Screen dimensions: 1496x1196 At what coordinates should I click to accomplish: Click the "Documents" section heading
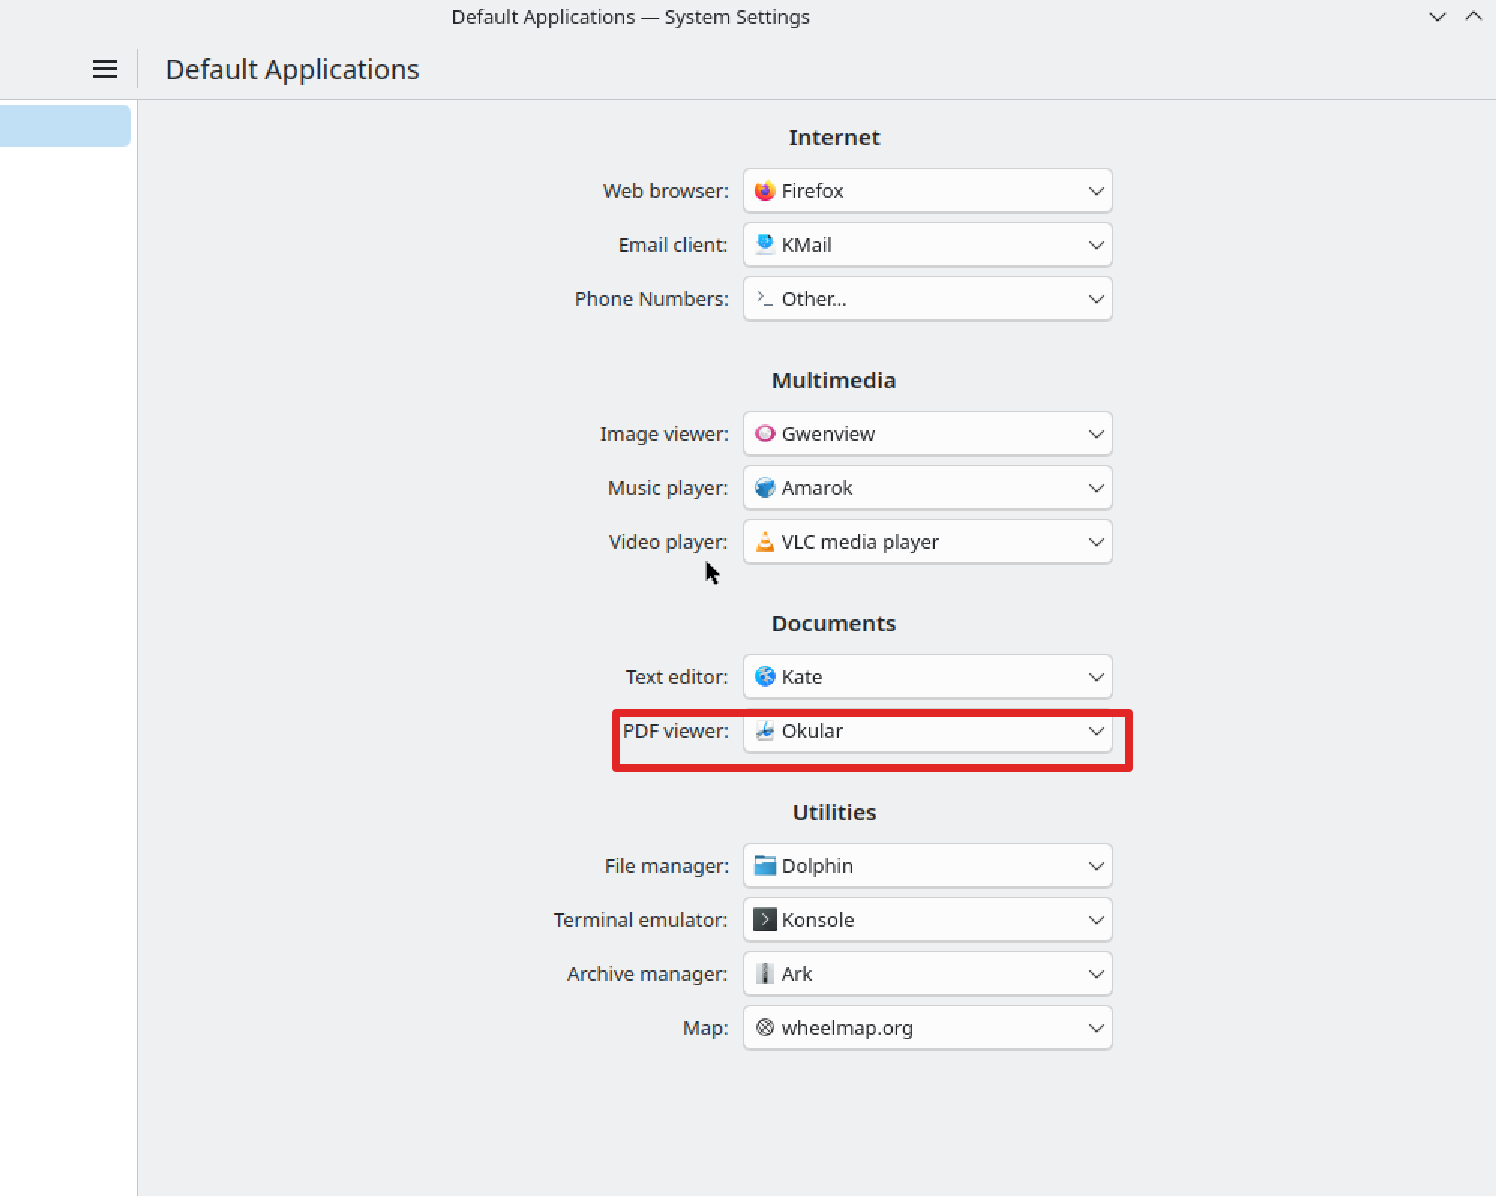(x=834, y=623)
